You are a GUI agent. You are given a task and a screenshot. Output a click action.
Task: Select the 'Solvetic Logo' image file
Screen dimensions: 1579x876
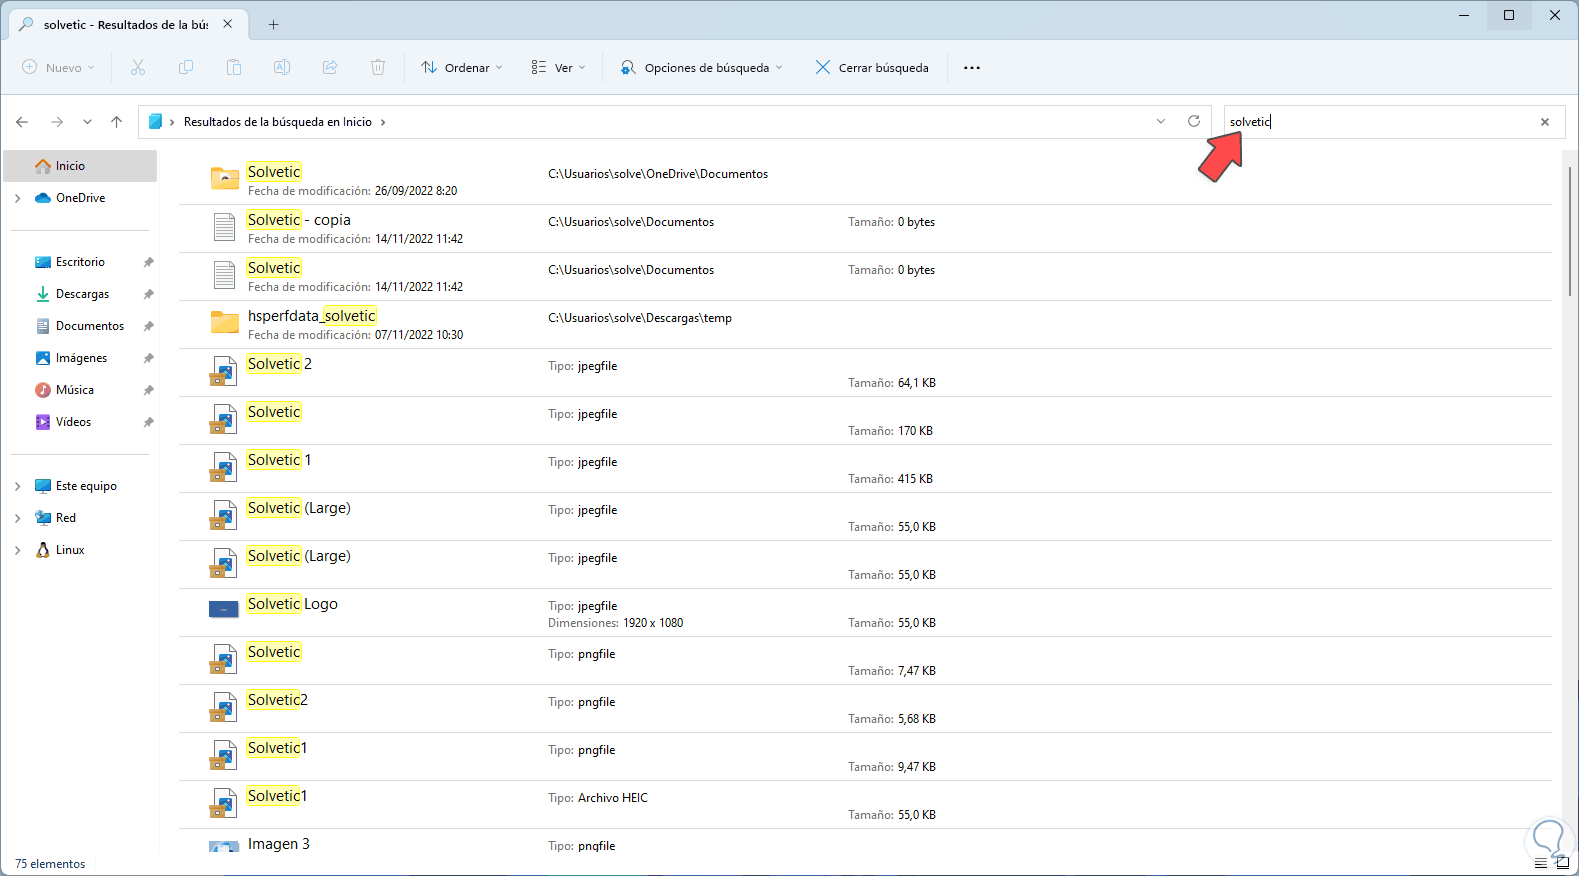coord(865,613)
